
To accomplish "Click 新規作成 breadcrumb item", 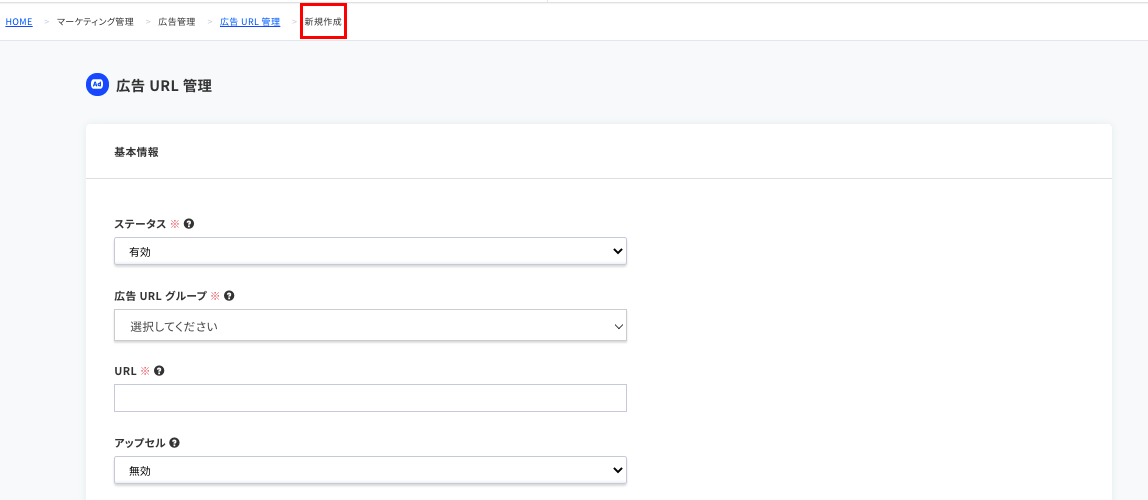I will pos(323,22).
